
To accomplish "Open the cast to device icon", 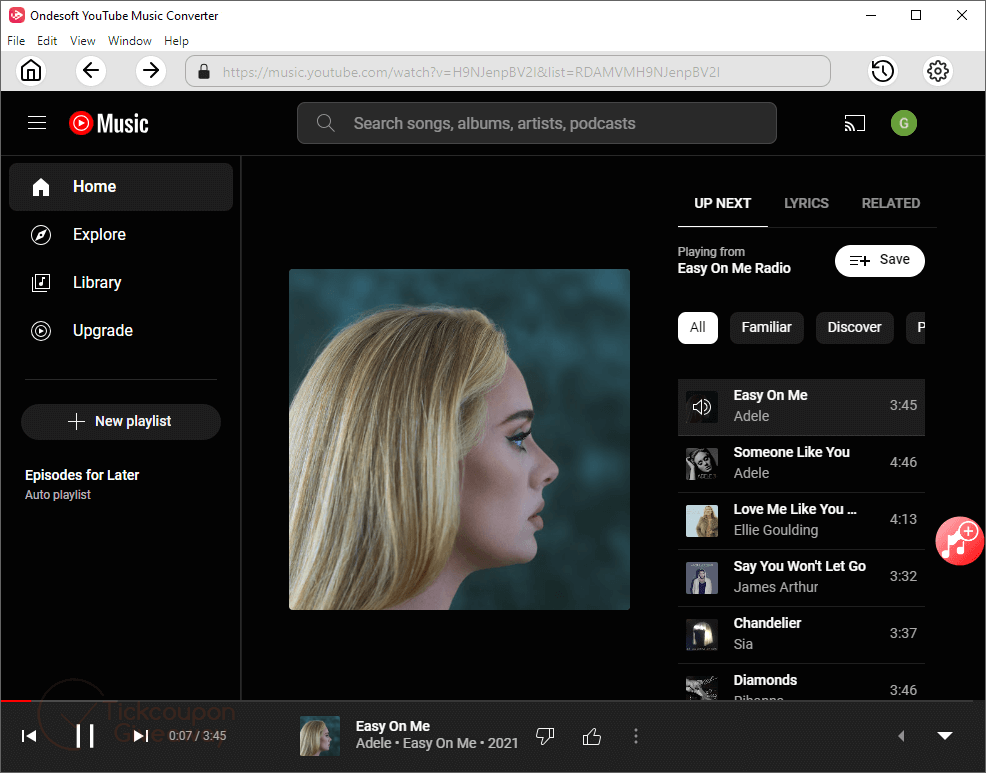I will point(855,123).
